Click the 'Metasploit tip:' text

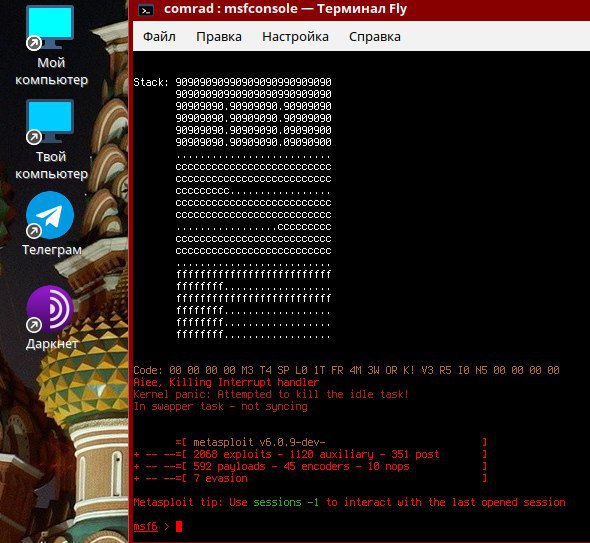[178, 502]
